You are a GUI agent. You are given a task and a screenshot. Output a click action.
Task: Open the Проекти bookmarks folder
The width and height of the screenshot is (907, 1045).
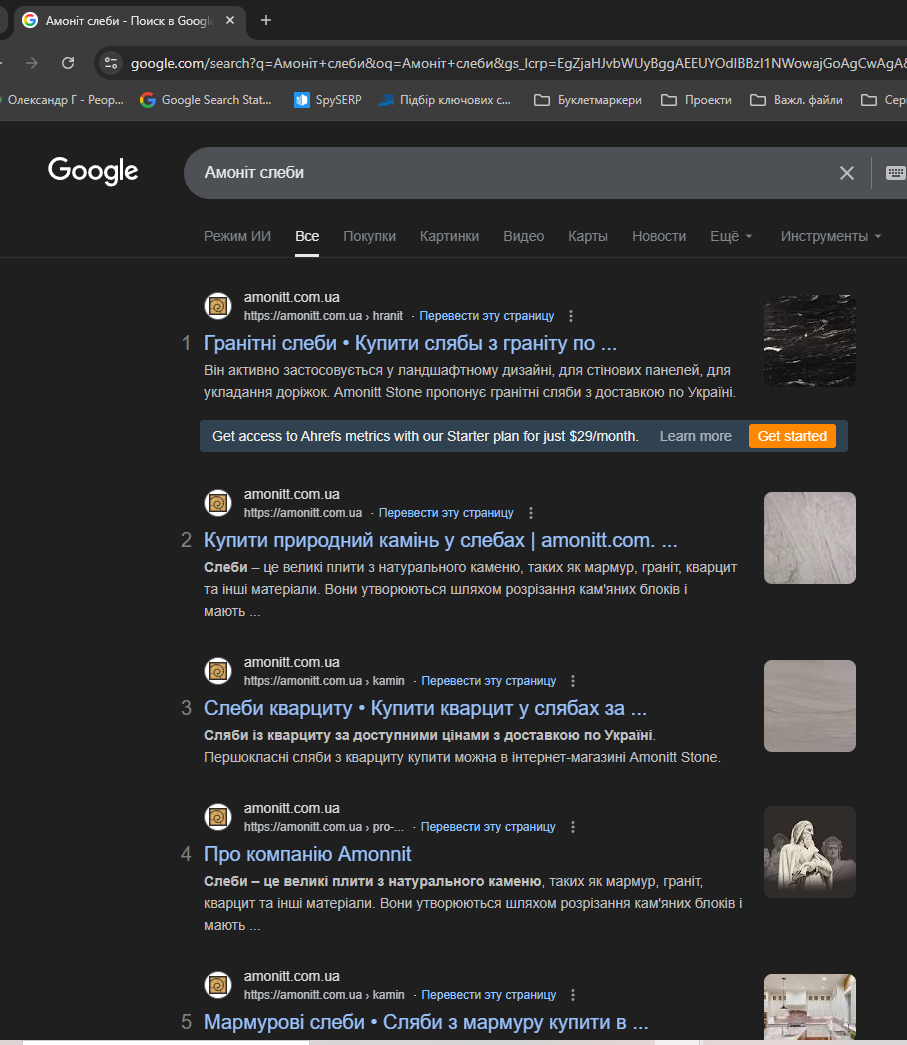click(696, 100)
